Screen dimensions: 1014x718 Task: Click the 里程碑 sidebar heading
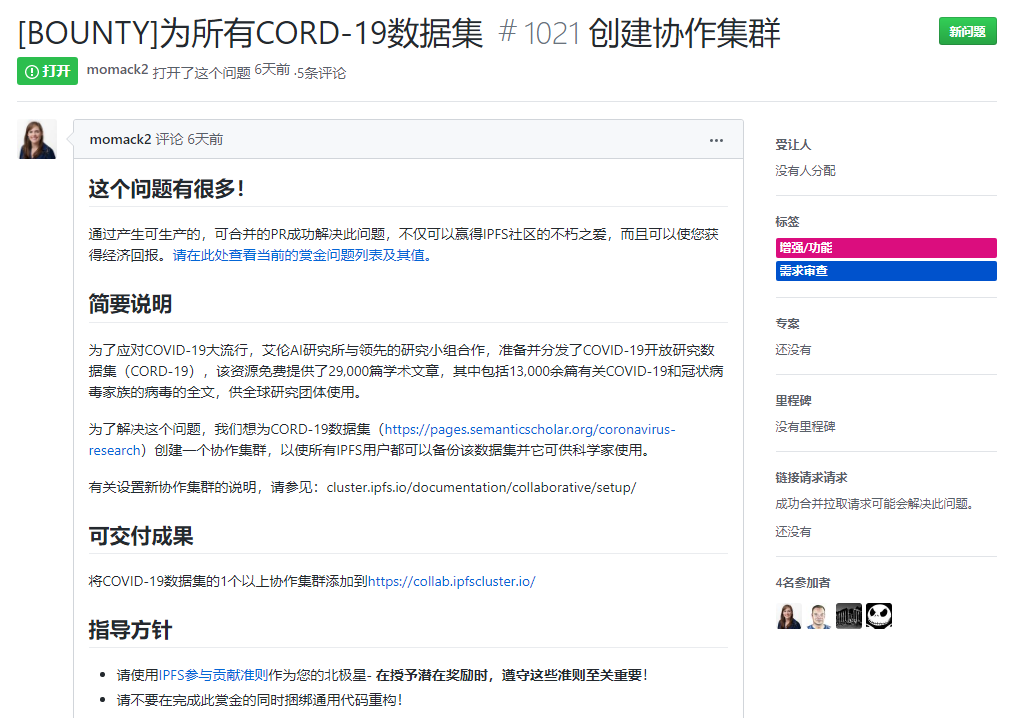(793, 400)
